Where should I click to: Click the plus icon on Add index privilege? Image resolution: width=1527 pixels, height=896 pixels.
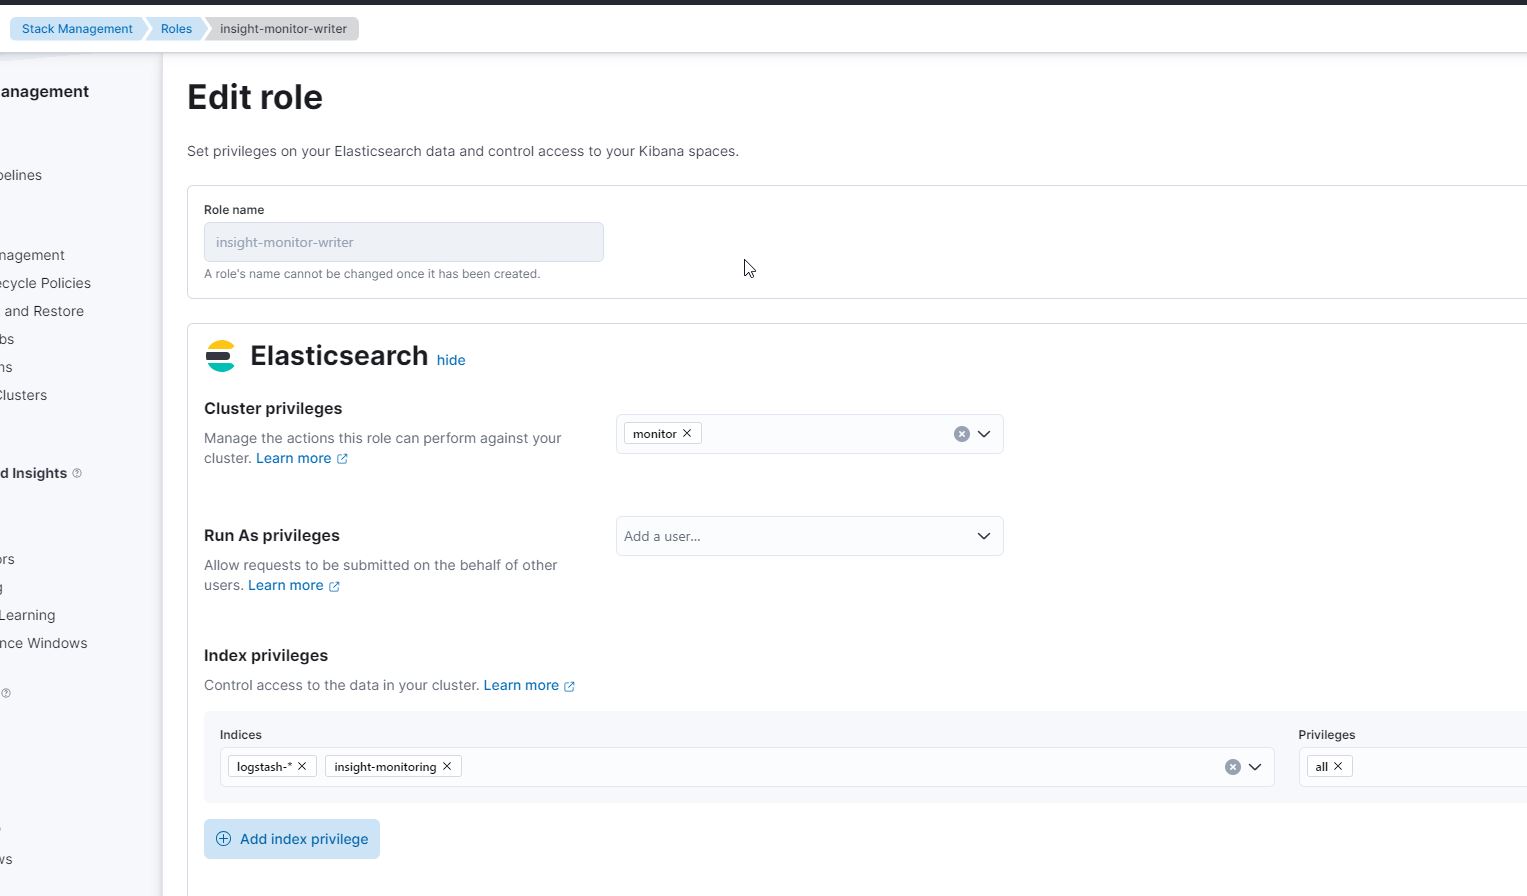[x=226, y=839]
